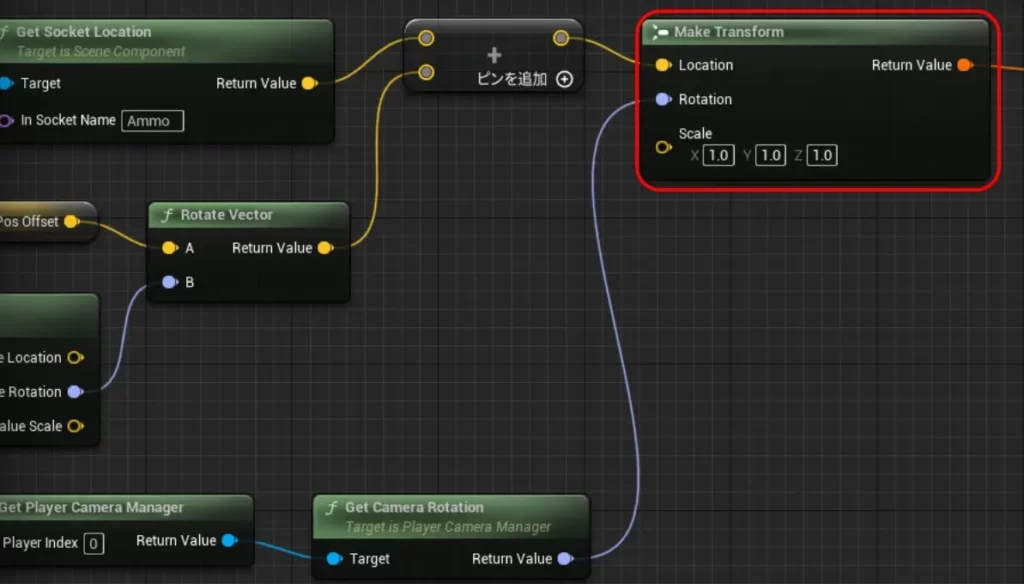Click input pin B on Rotate Vector
Viewport: 1024px width, 584px height.
click(168, 283)
